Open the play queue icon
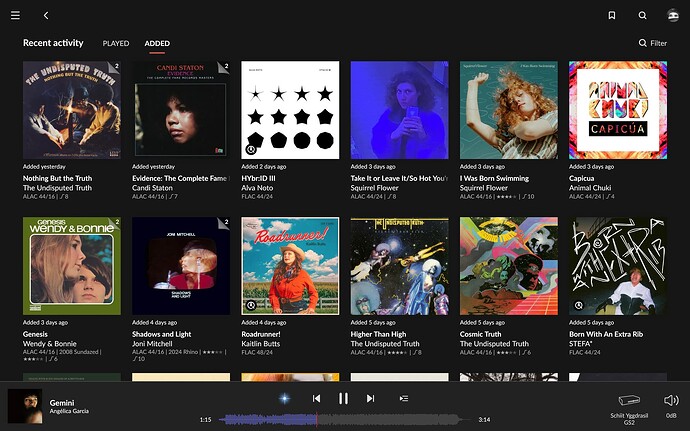This screenshot has height=431, width=690. [x=404, y=398]
